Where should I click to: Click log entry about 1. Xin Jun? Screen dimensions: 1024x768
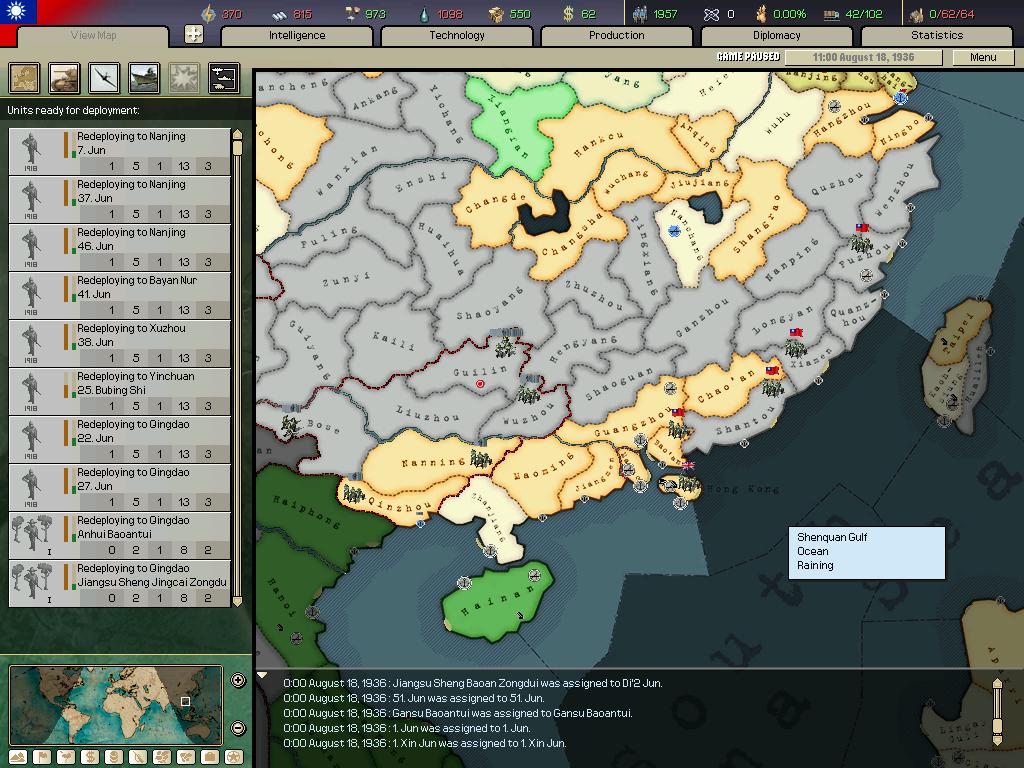coord(424,743)
